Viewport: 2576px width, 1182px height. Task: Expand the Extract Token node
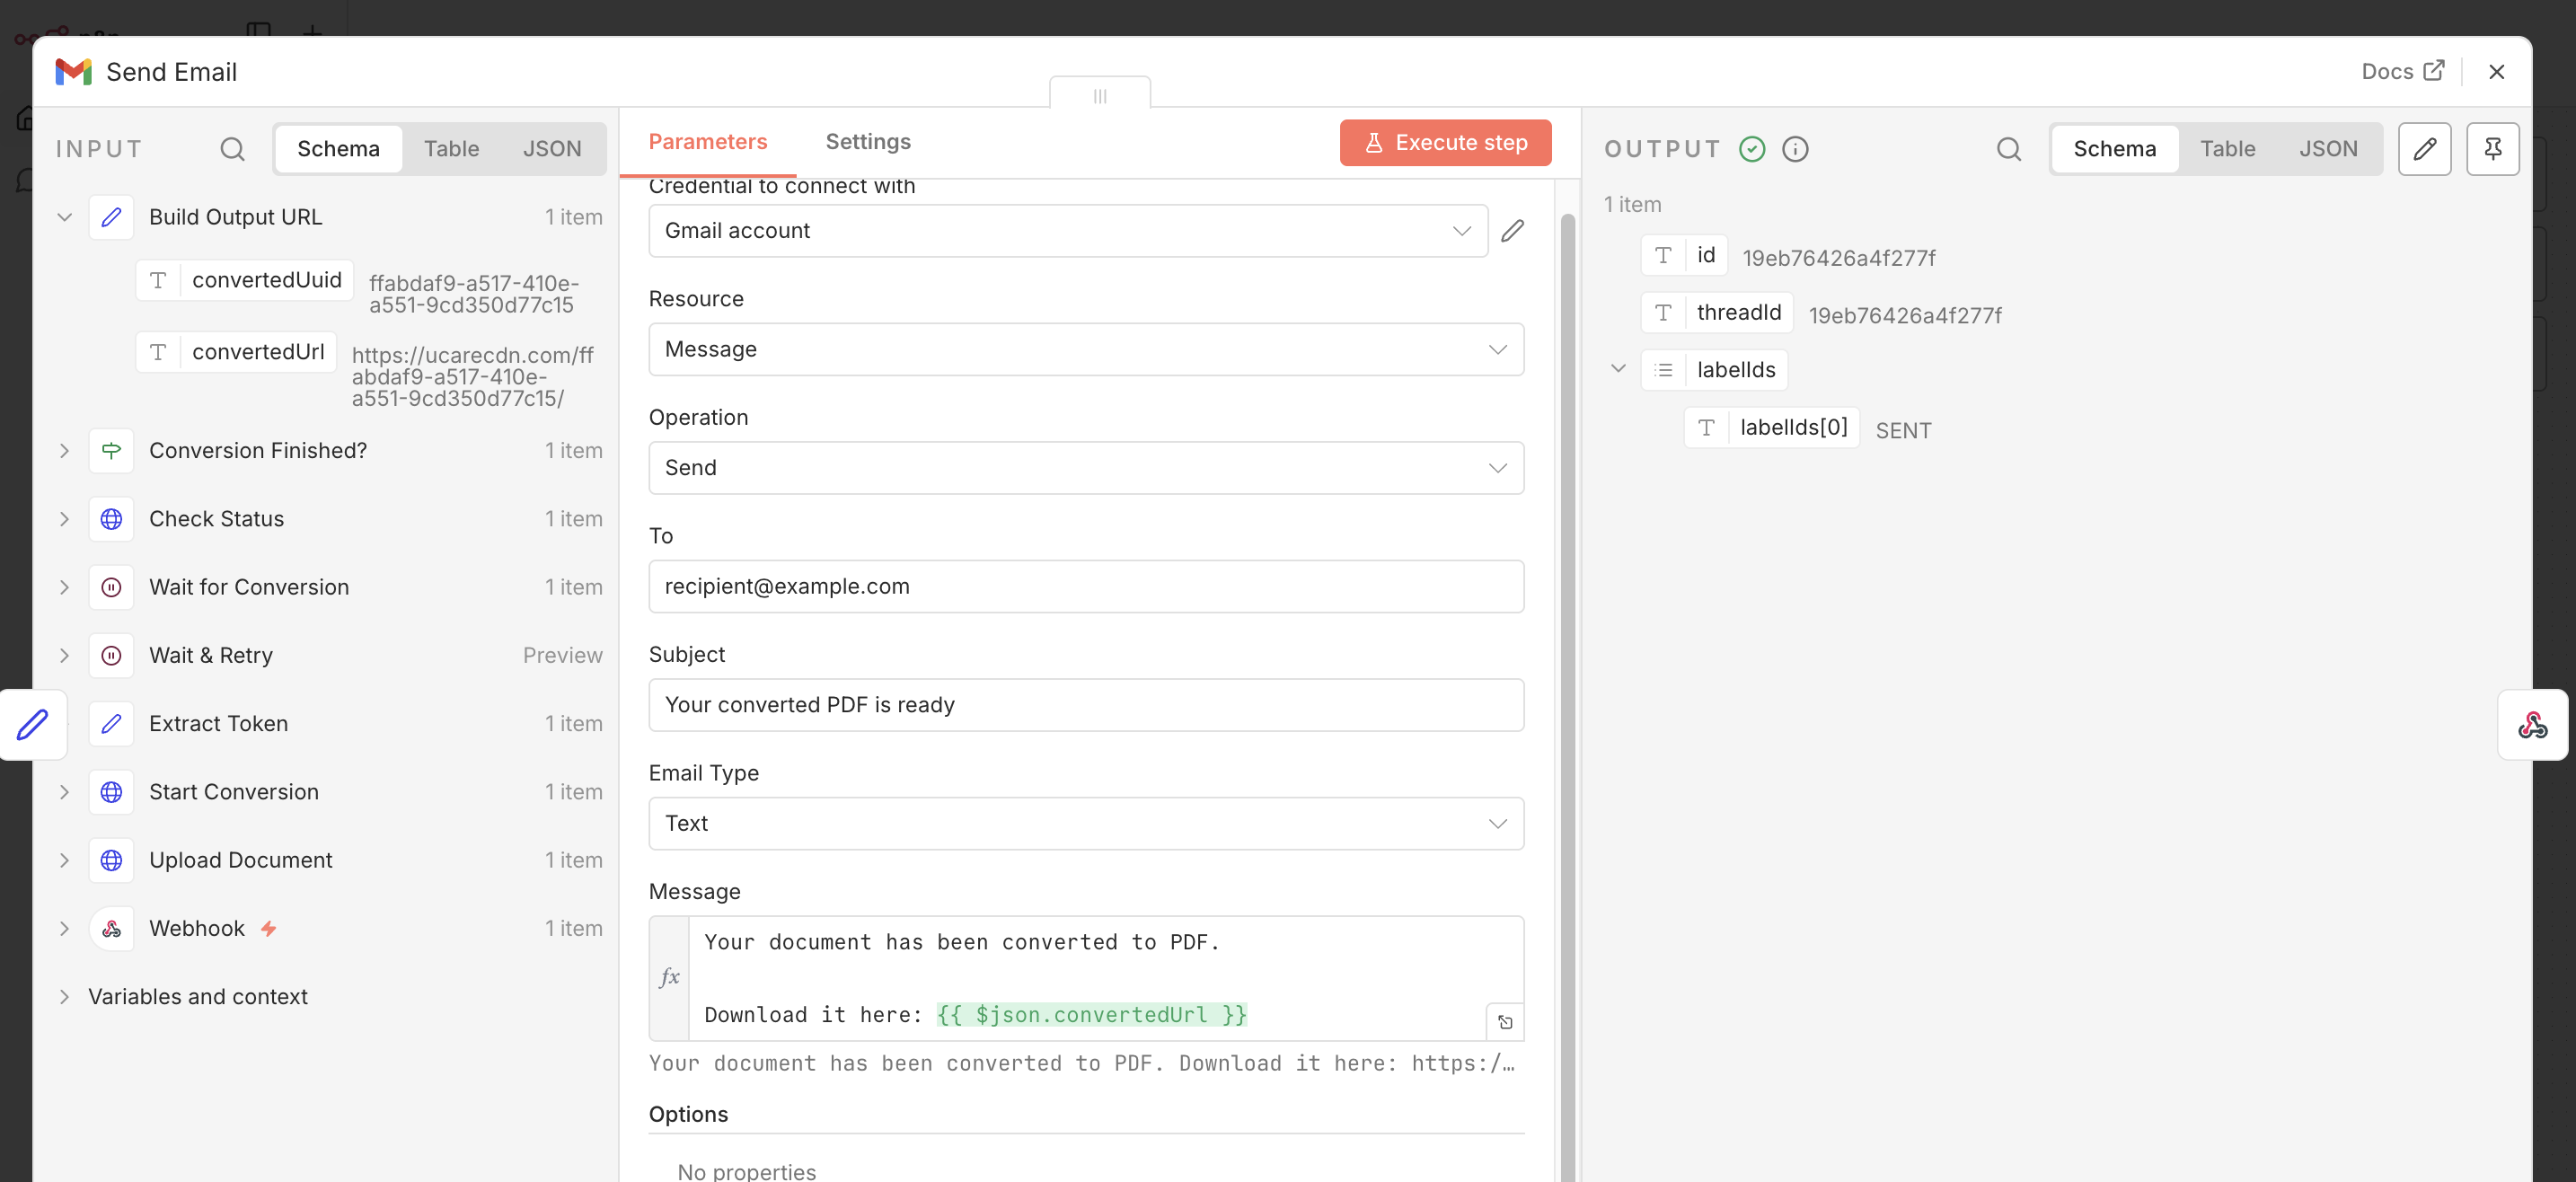pyautogui.click(x=64, y=723)
